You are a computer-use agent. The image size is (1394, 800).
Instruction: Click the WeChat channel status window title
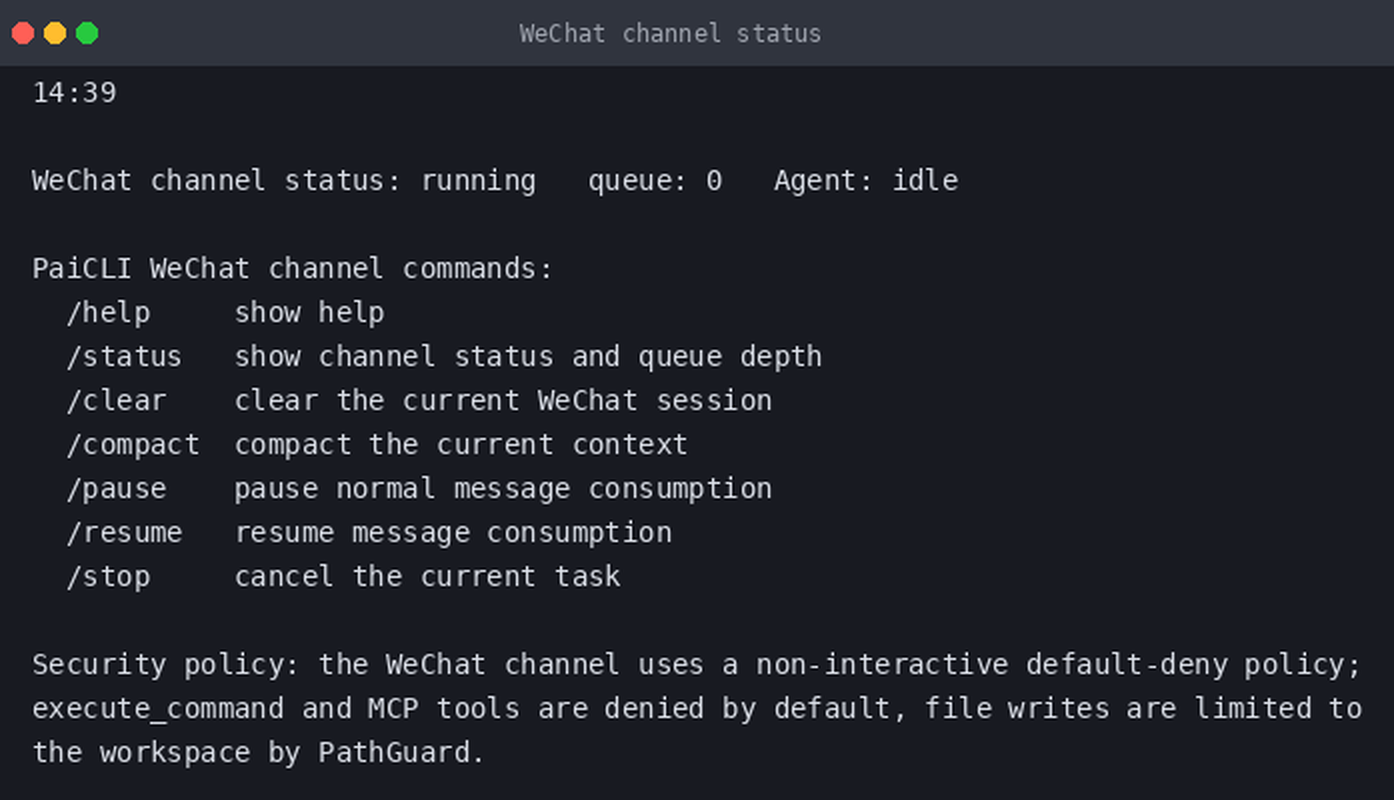670,33
